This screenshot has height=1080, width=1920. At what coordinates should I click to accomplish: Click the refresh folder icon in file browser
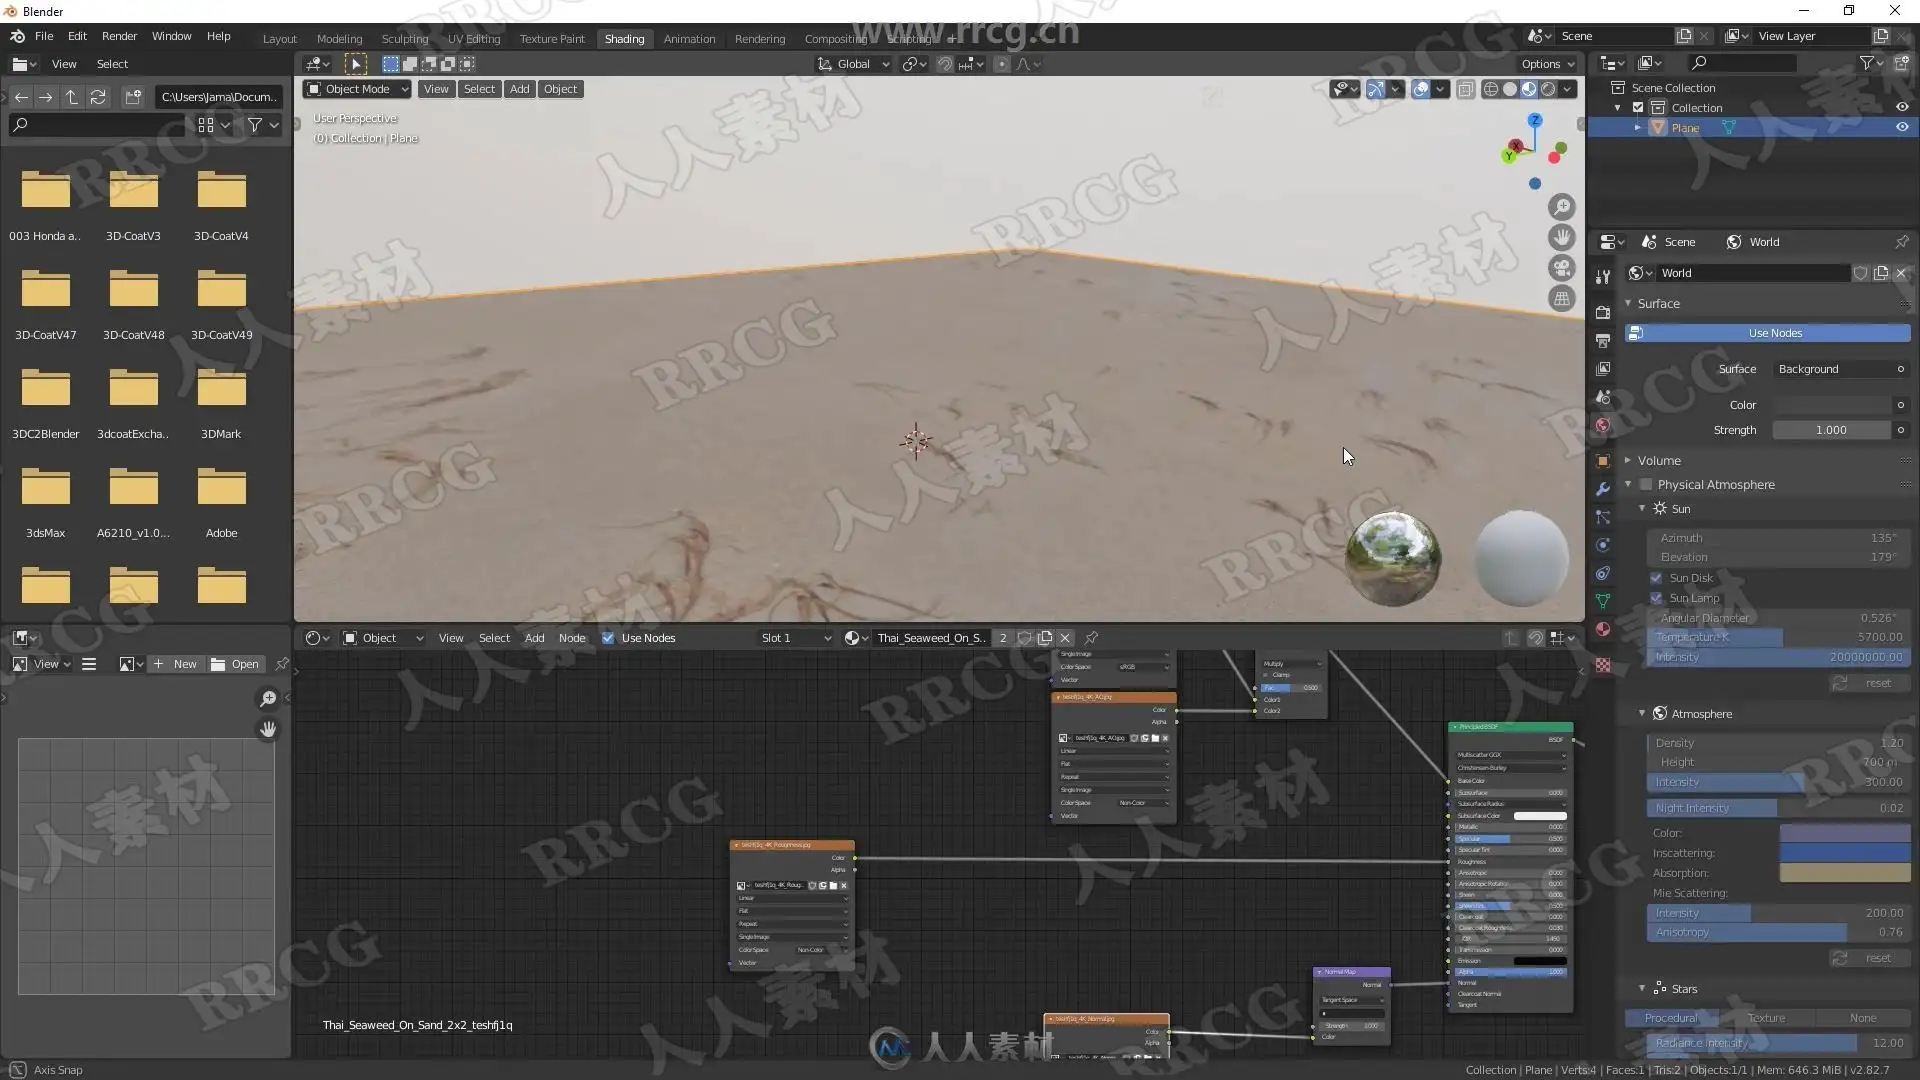coord(98,97)
